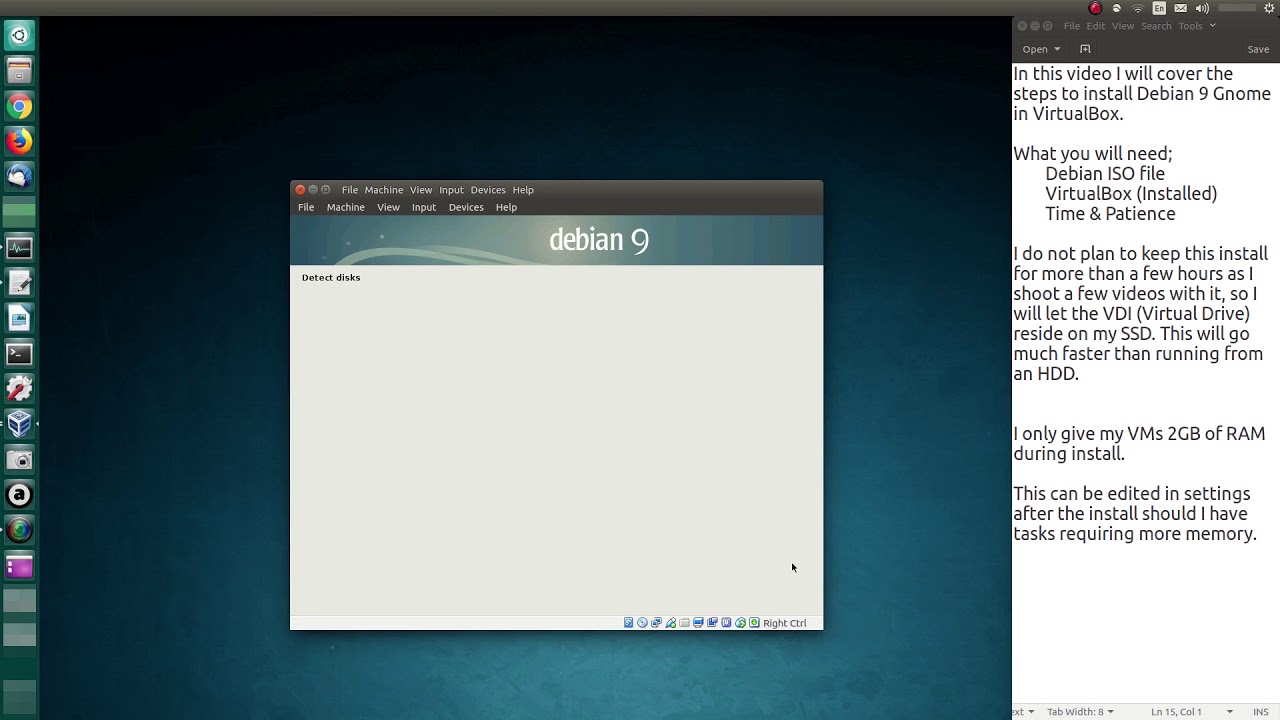Click the network adapters icon in VirtualBox status bar
The image size is (1280, 720).
(x=656, y=623)
